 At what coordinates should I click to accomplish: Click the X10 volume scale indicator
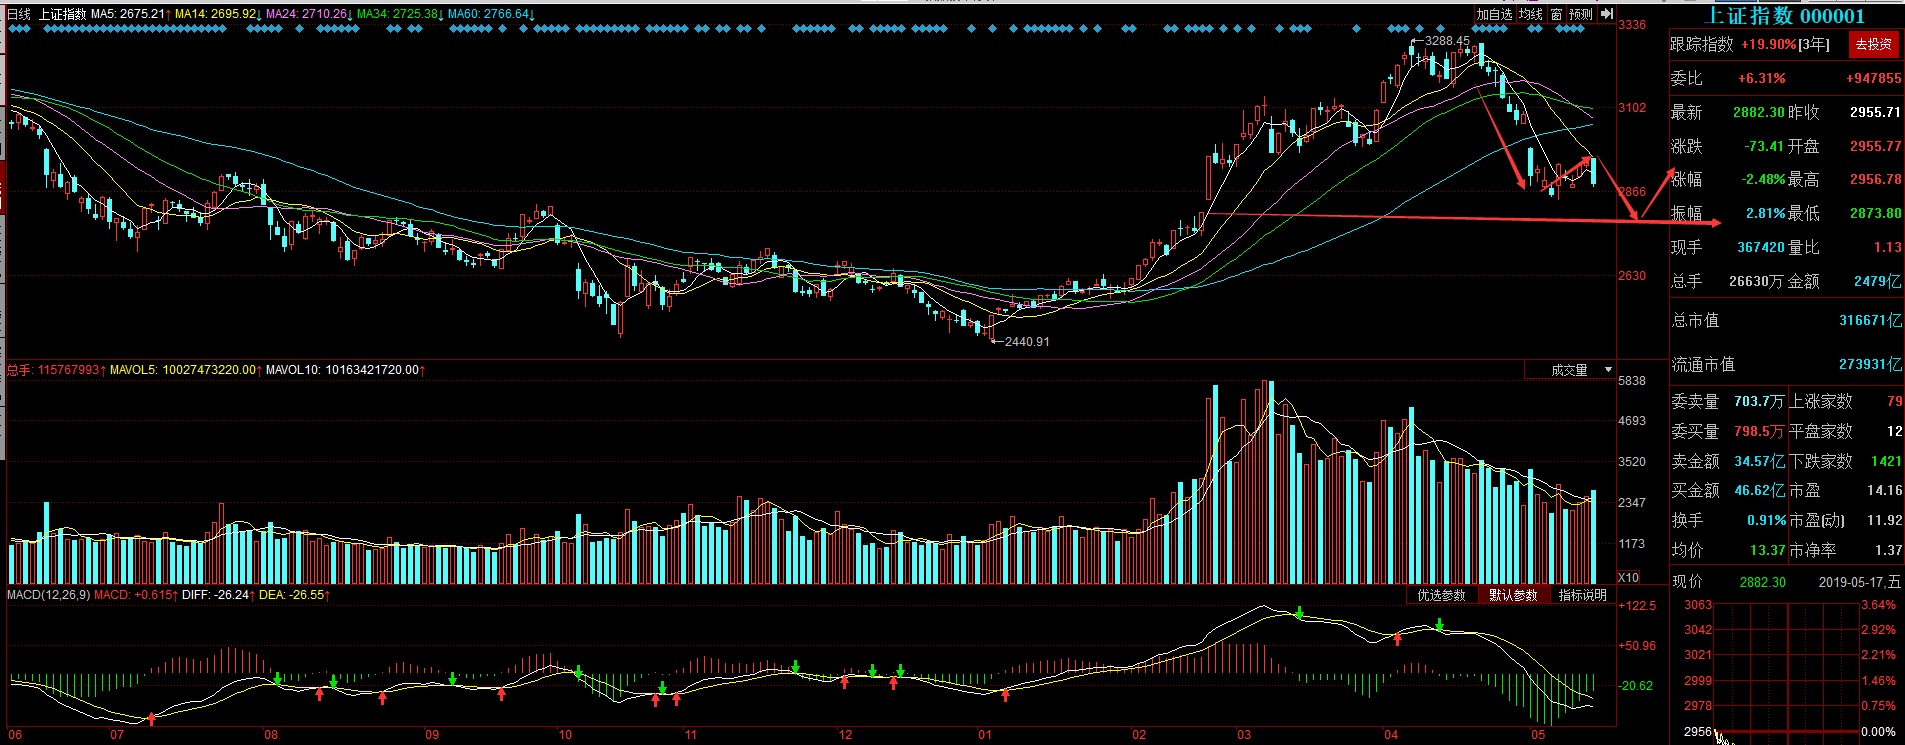tap(1629, 577)
